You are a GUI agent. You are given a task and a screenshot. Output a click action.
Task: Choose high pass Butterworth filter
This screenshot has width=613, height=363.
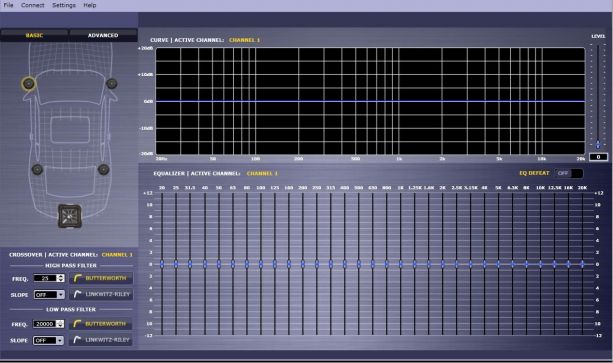101,278
